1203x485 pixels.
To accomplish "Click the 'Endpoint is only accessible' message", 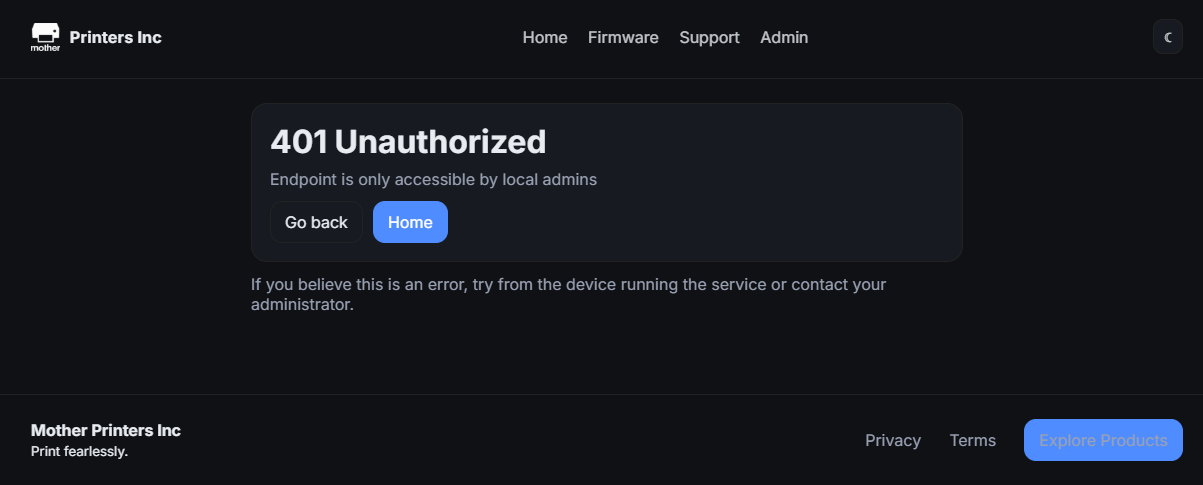I will [x=433, y=180].
